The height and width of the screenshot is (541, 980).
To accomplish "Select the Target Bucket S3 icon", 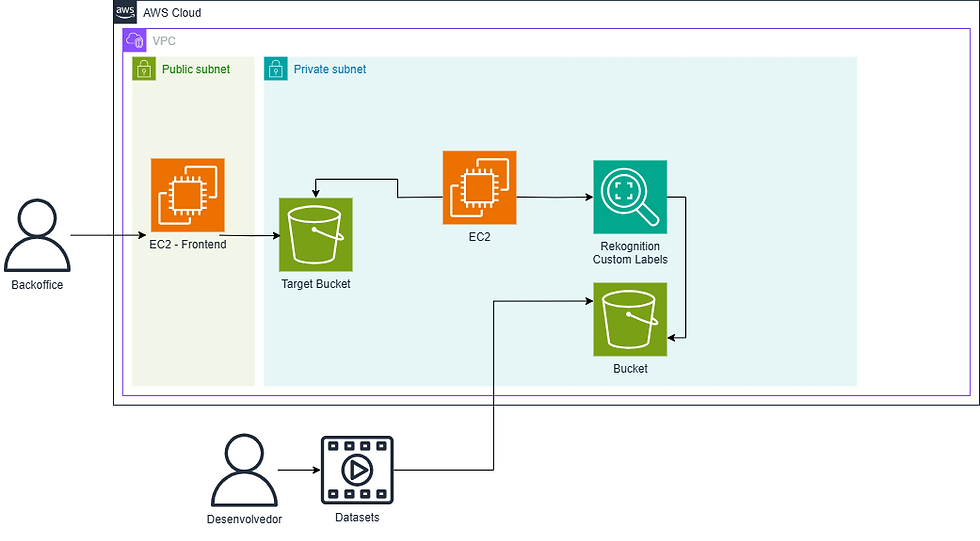I will pyautogui.click(x=316, y=235).
